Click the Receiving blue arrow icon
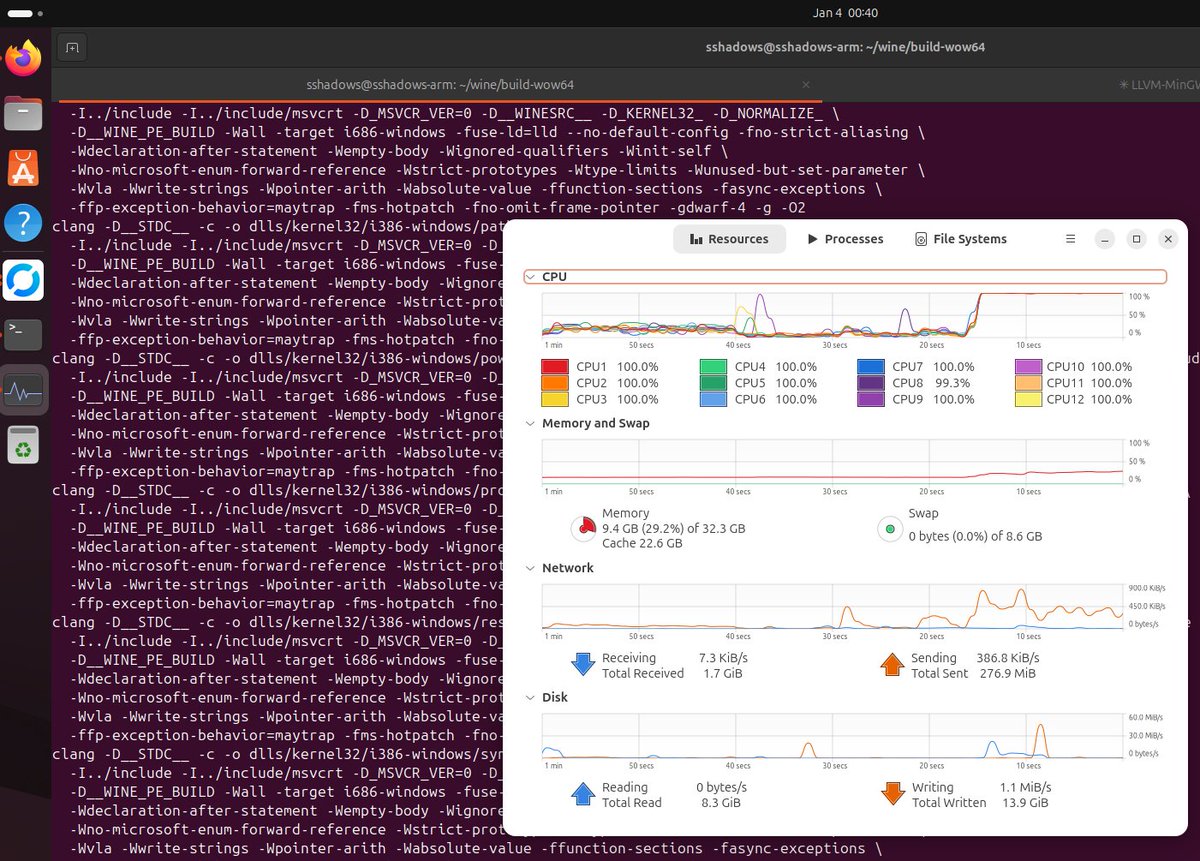Screen dimensions: 1200x861 point(582,665)
